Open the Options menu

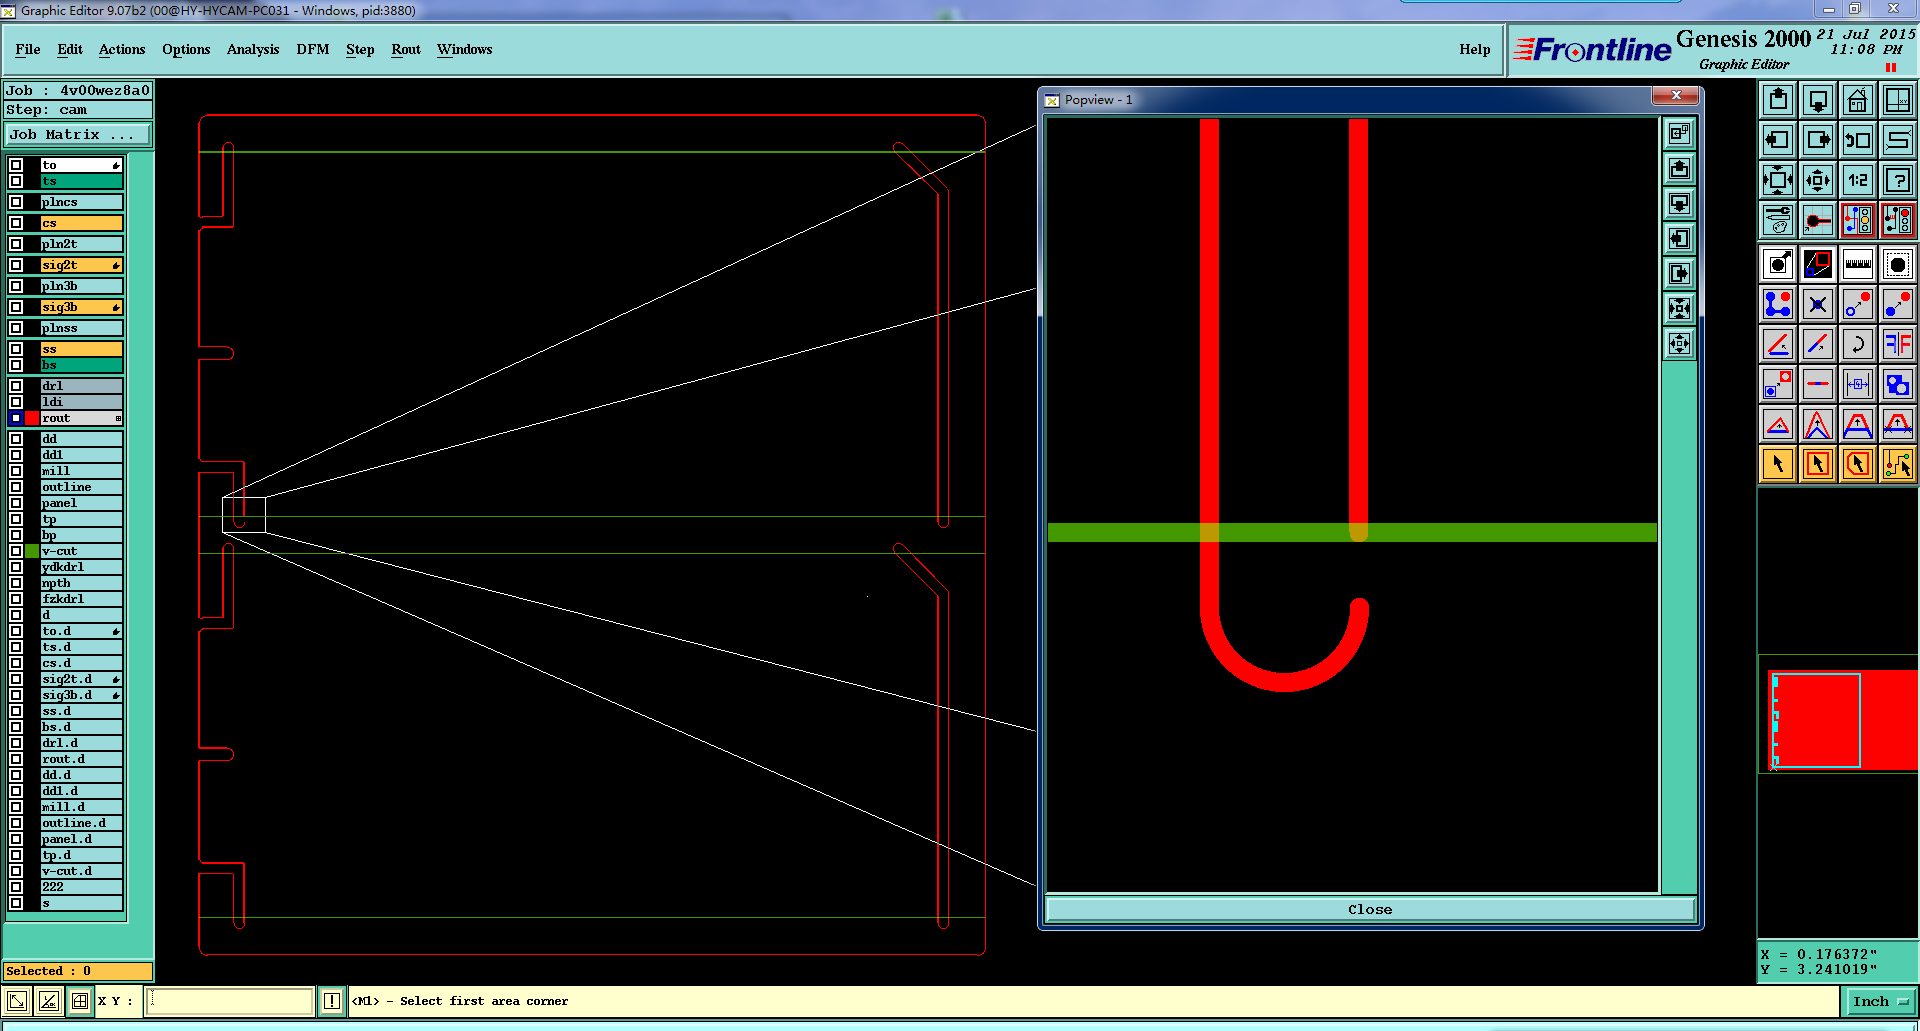[x=186, y=49]
